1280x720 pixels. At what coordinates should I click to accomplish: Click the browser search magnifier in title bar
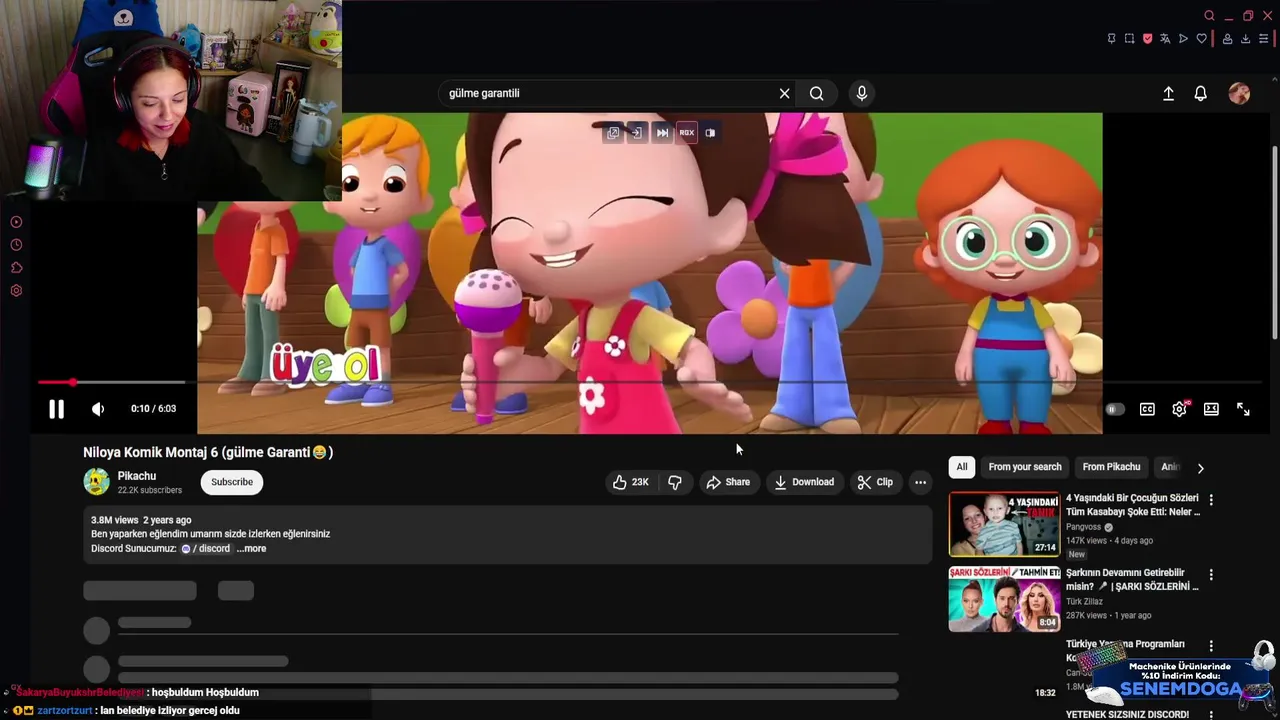(1209, 15)
